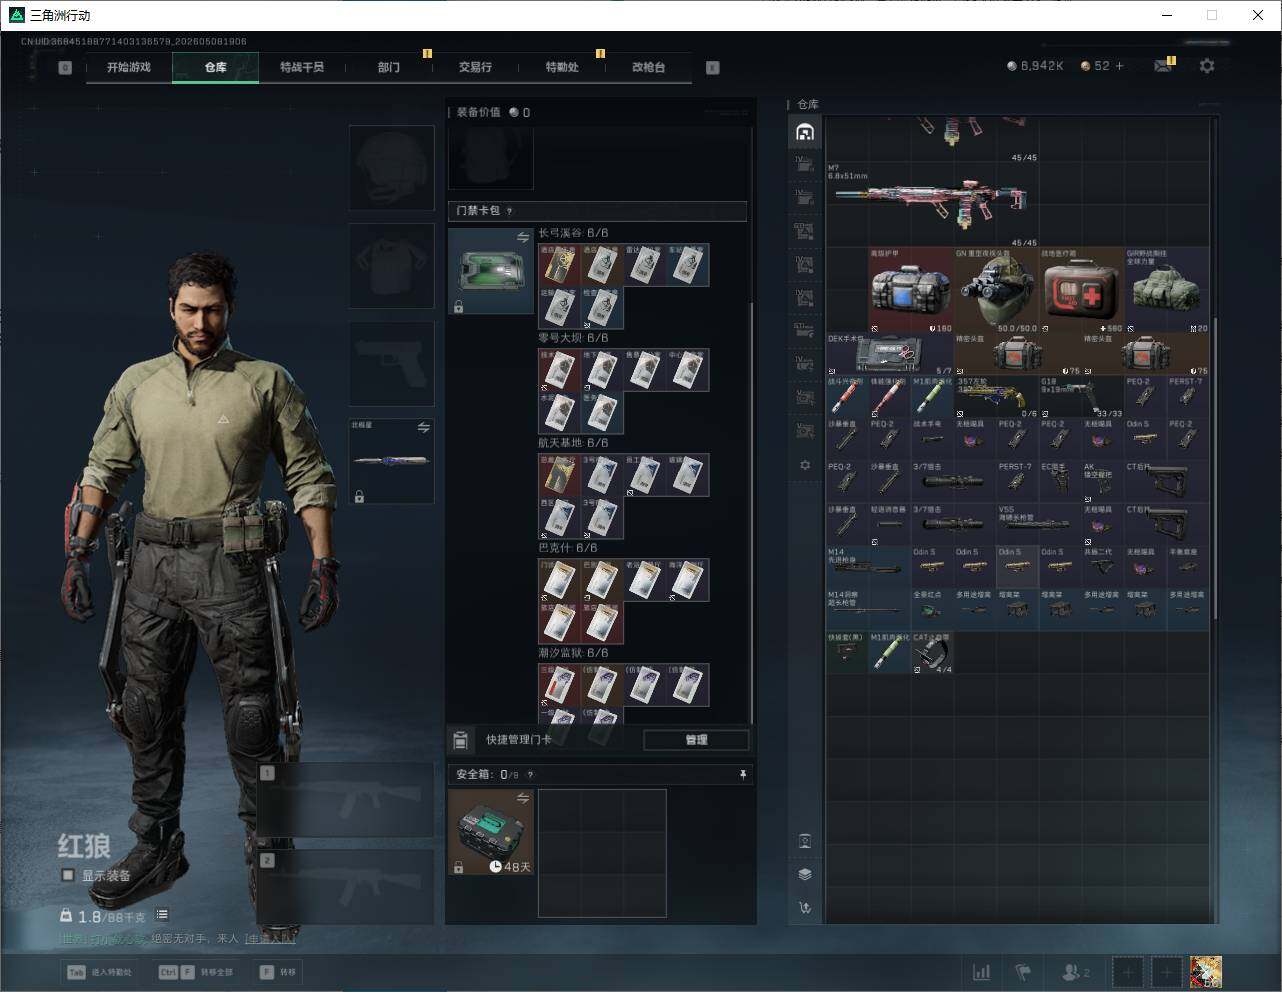Viewport: 1282px width, 992px height.
Task: Click the right navigation arrow icon
Action: [x=713, y=68]
